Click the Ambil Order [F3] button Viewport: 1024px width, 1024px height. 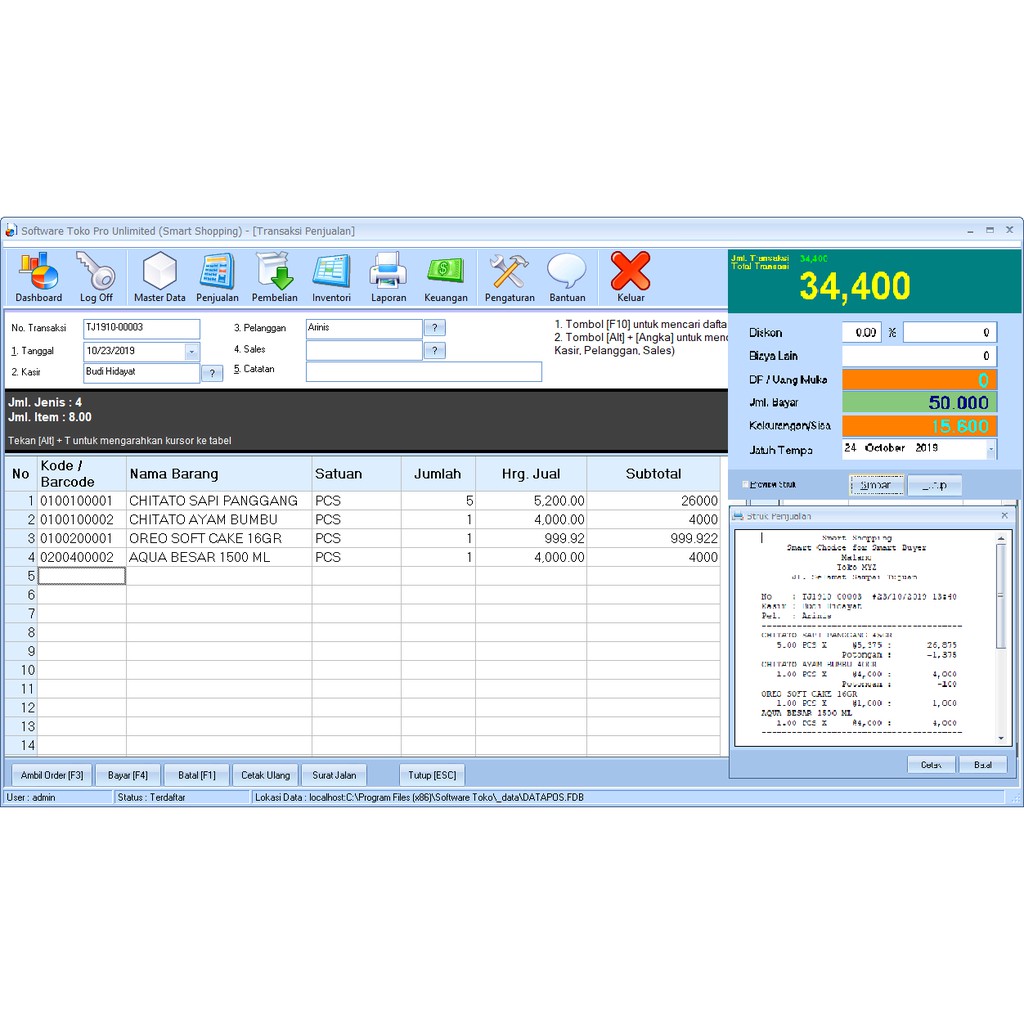pos(52,775)
